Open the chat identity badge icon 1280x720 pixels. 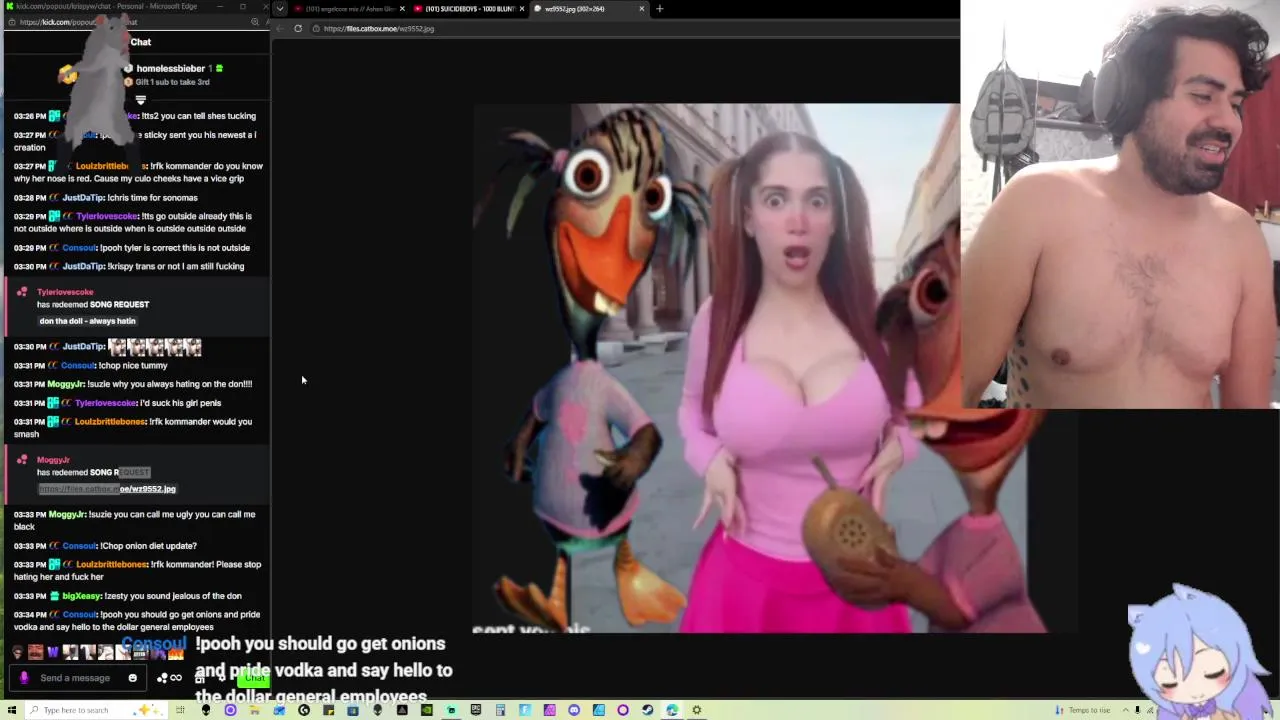pos(24,678)
